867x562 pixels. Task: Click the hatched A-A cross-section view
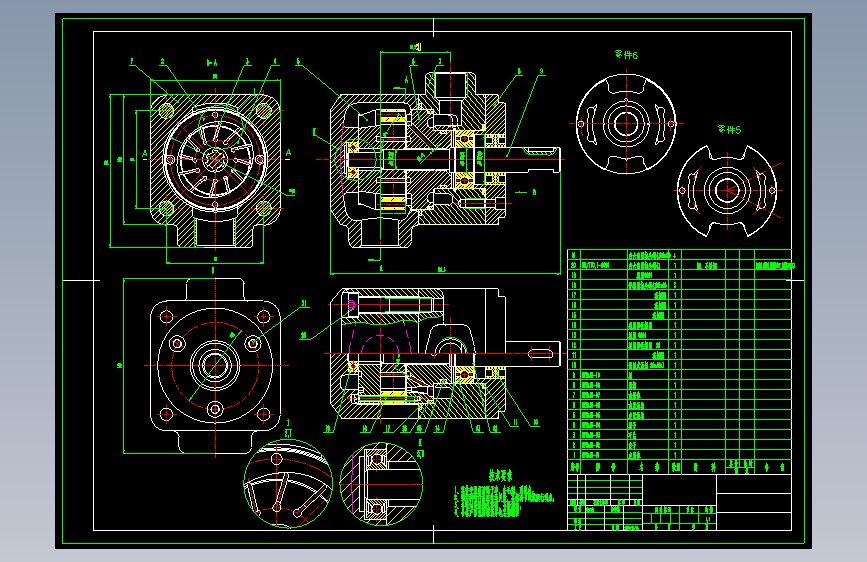pos(215,170)
